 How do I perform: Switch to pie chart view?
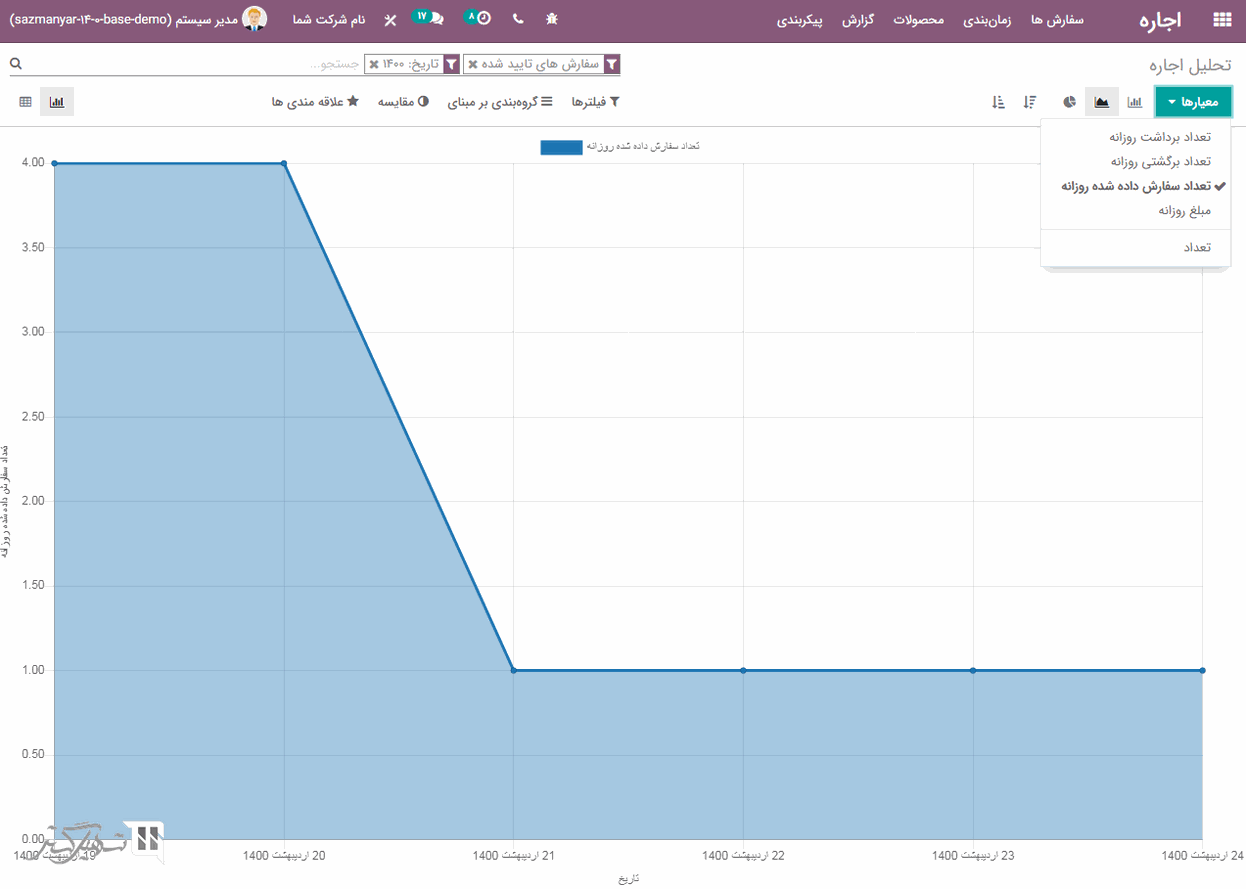tap(1069, 102)
